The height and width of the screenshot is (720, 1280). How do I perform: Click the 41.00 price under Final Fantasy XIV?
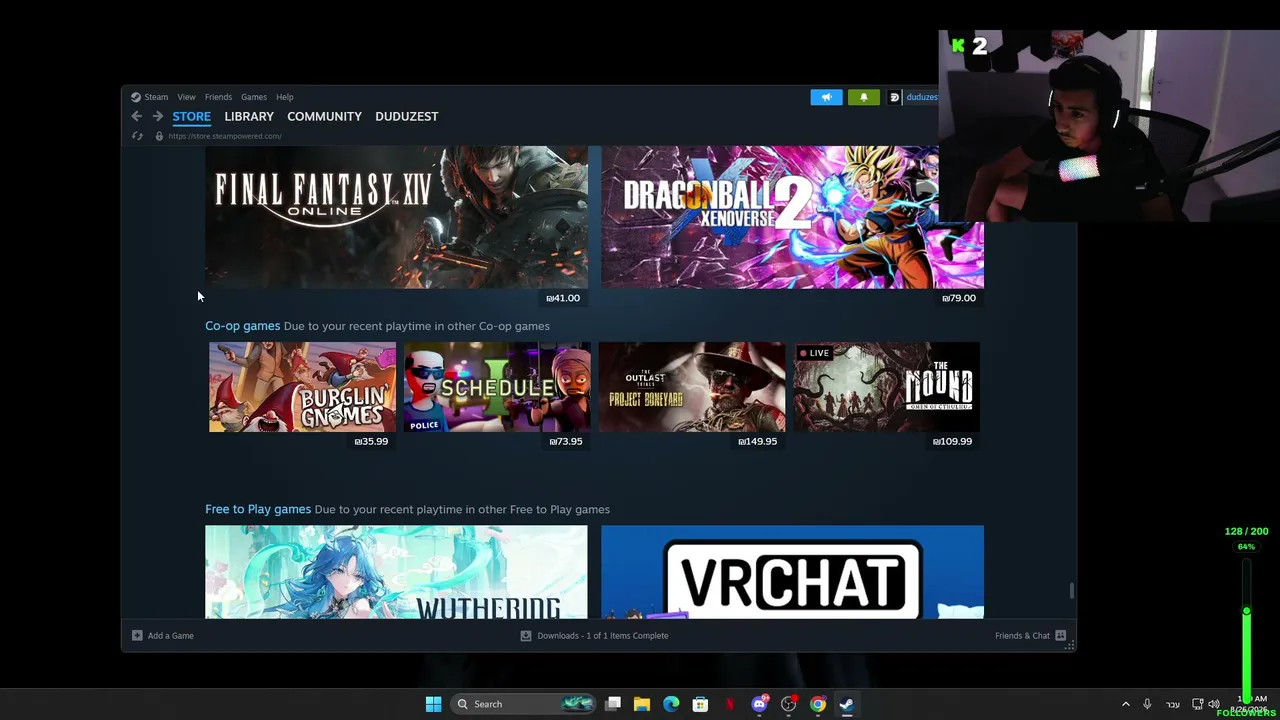pyautogui.click(x=563, y=298)
